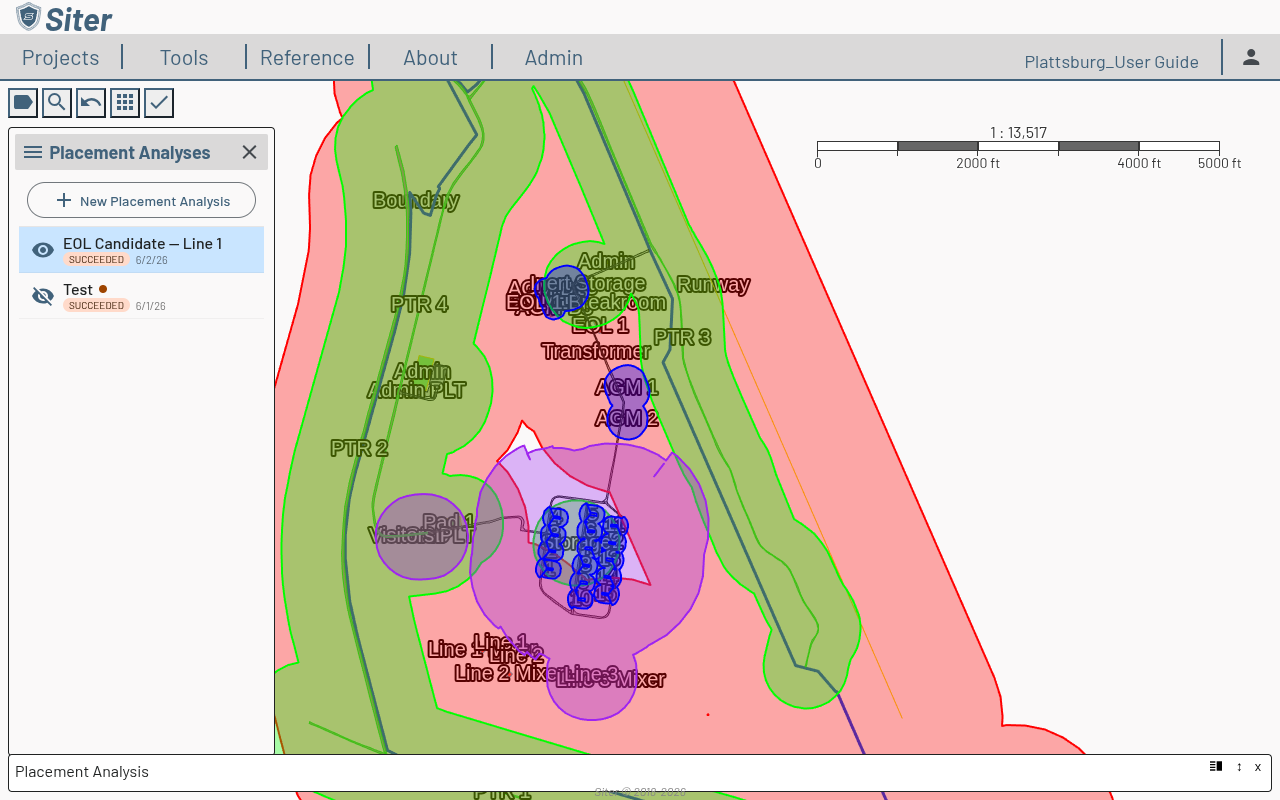The image size is (1280, 800).
Task: Hide the EOL Candidate — Line 1 analysis
Action: point(43,250)
